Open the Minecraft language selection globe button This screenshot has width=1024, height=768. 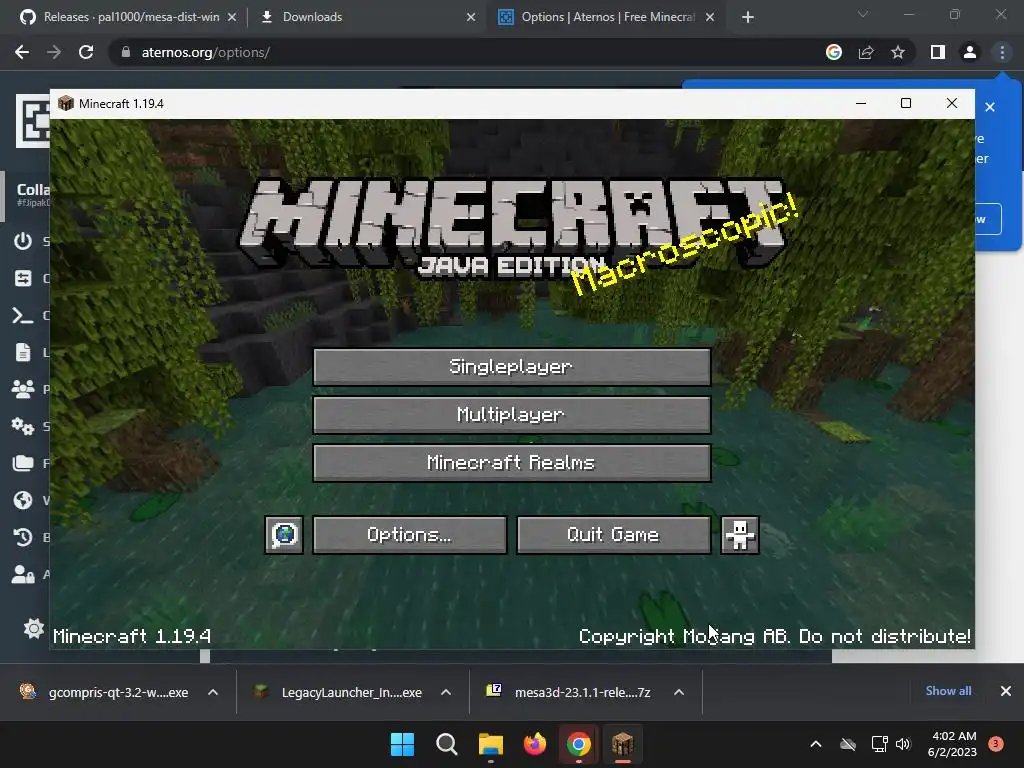[x=284, y=535]
